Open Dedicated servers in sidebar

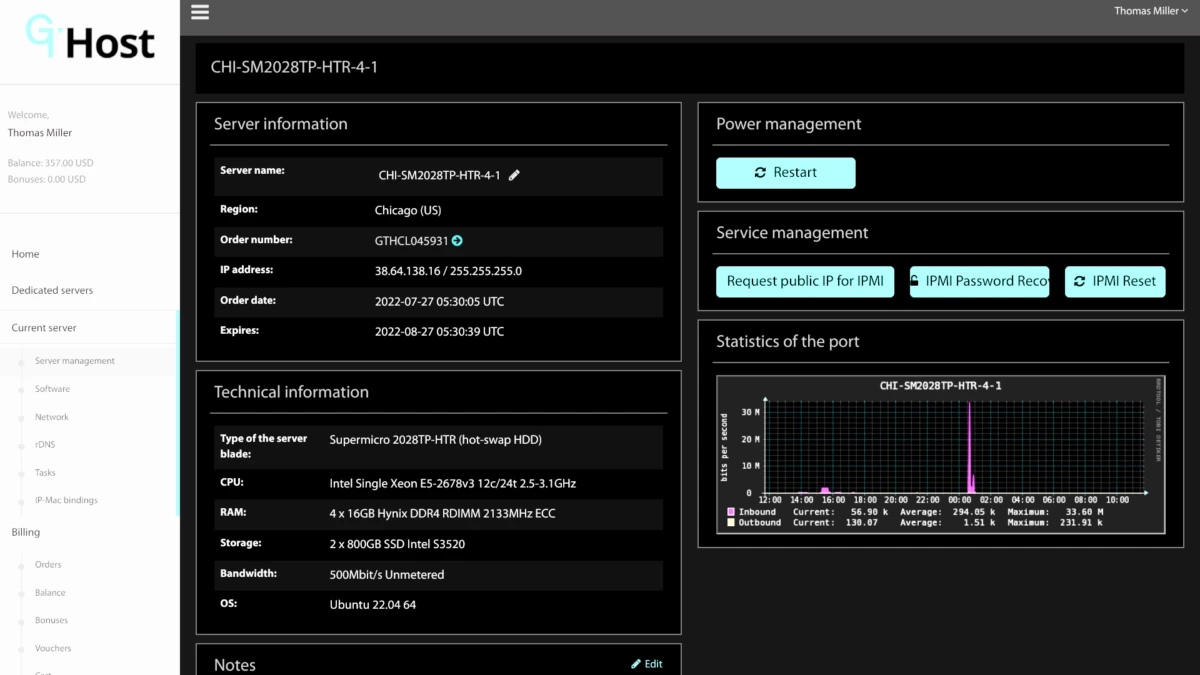pos(52,291)
